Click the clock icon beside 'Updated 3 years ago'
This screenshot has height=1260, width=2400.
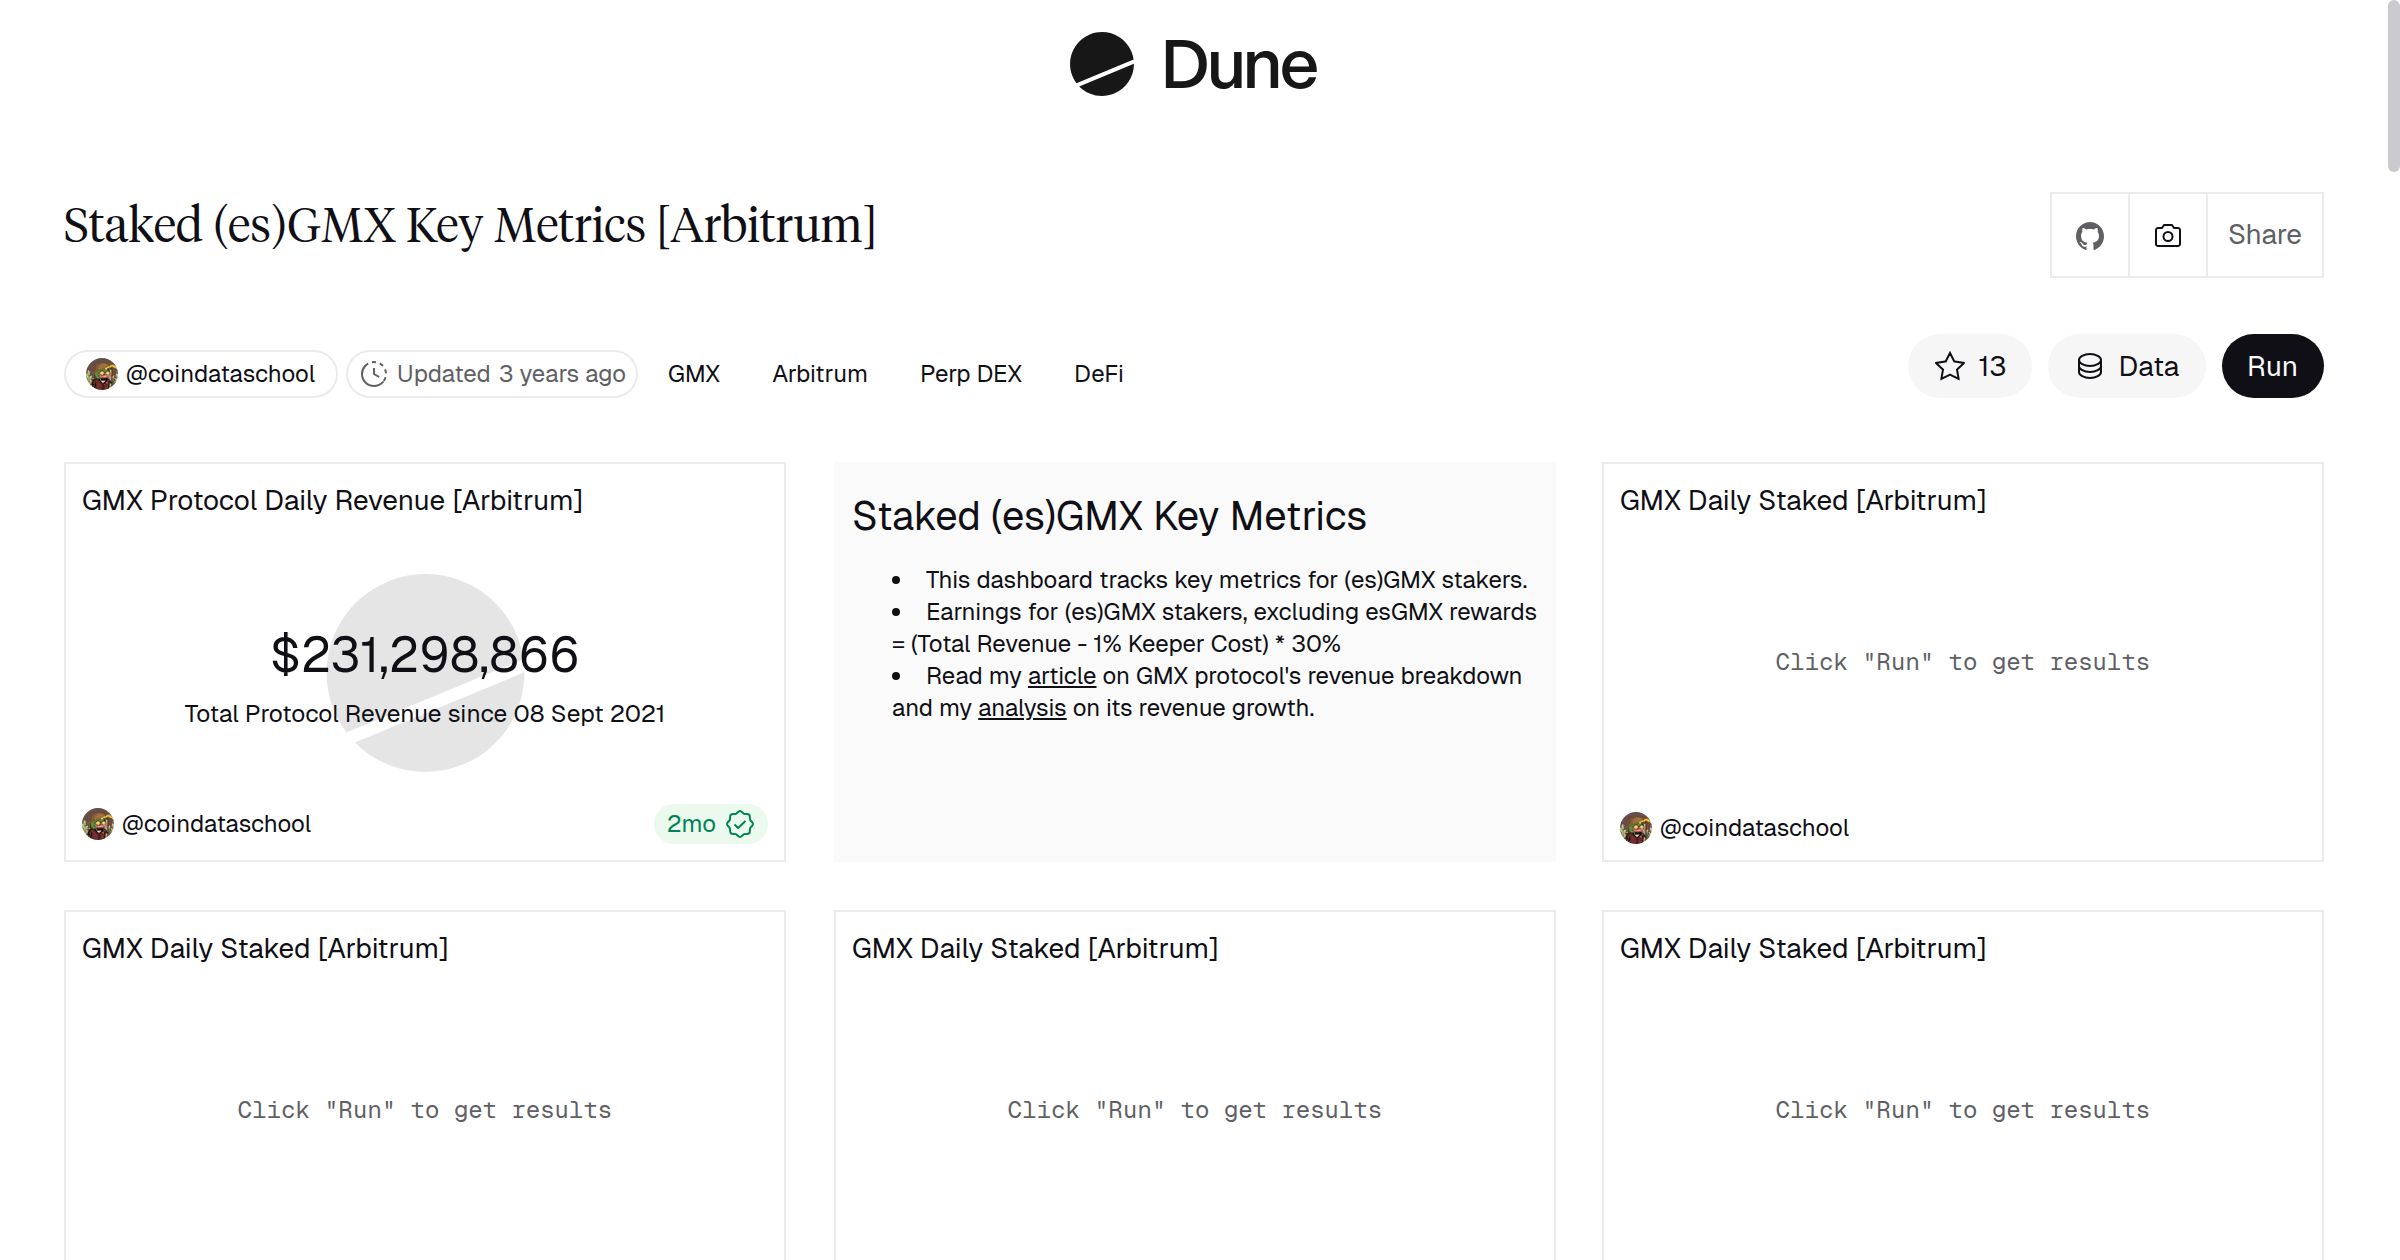tap(374, 373)
